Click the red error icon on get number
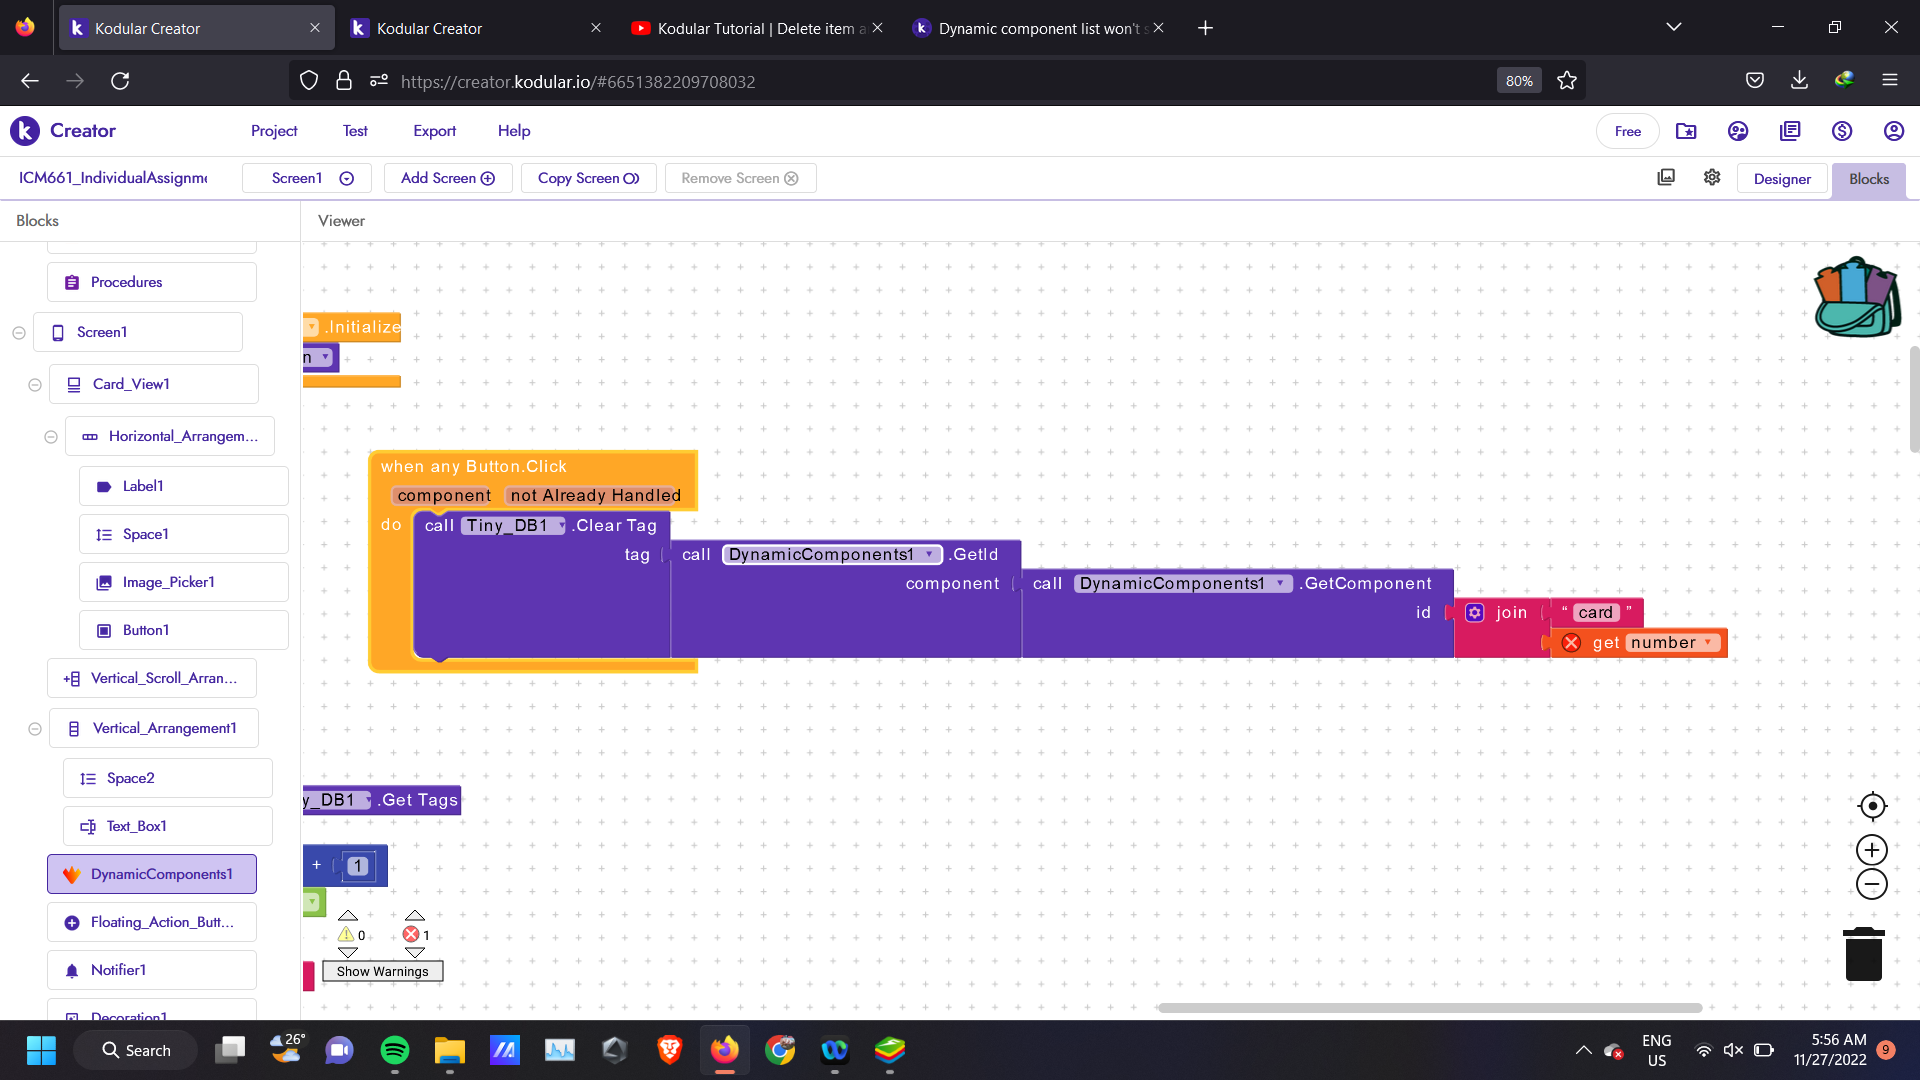 1571,643
